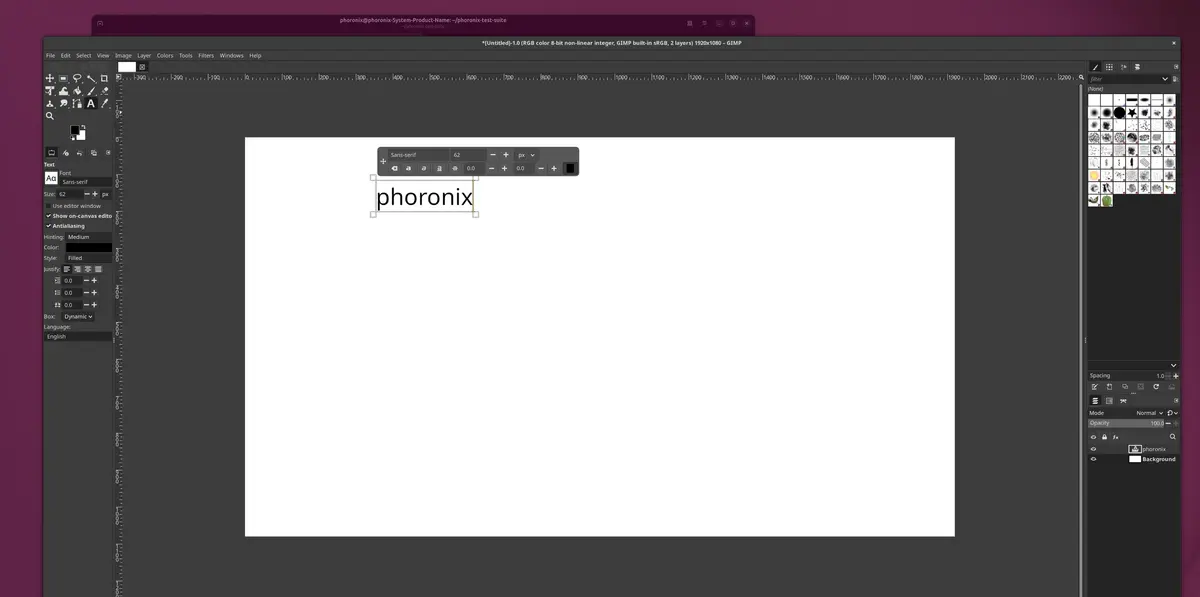The image size is (1200, 597).
Task: Open the Colors menu
Action: click(x=165, y=56)
